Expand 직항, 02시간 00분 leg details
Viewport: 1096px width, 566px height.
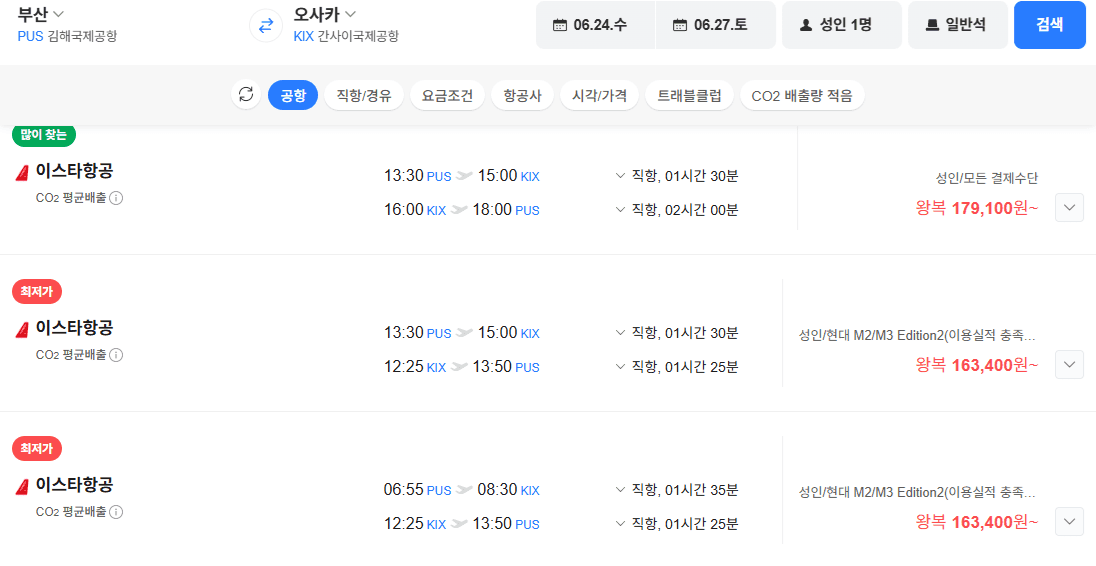676,210
